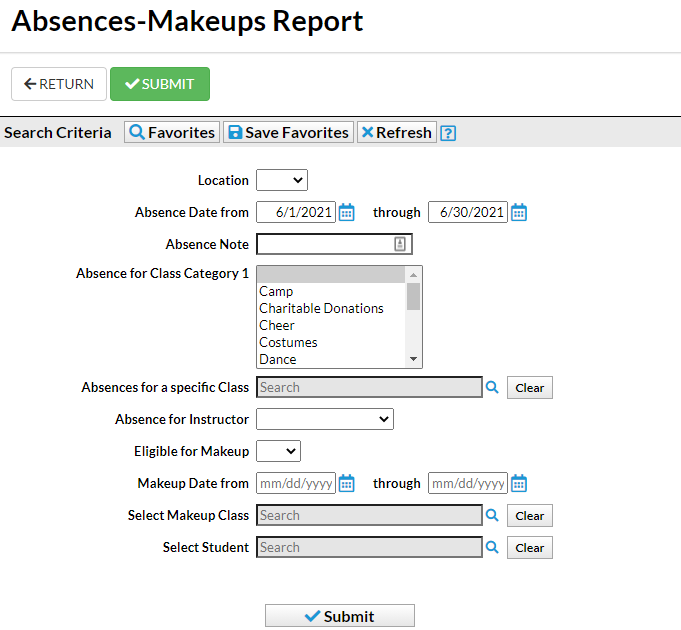The height and width of the screenshot is (630, 681).
Task: Click the Absence Note text field
Action: 334,244
